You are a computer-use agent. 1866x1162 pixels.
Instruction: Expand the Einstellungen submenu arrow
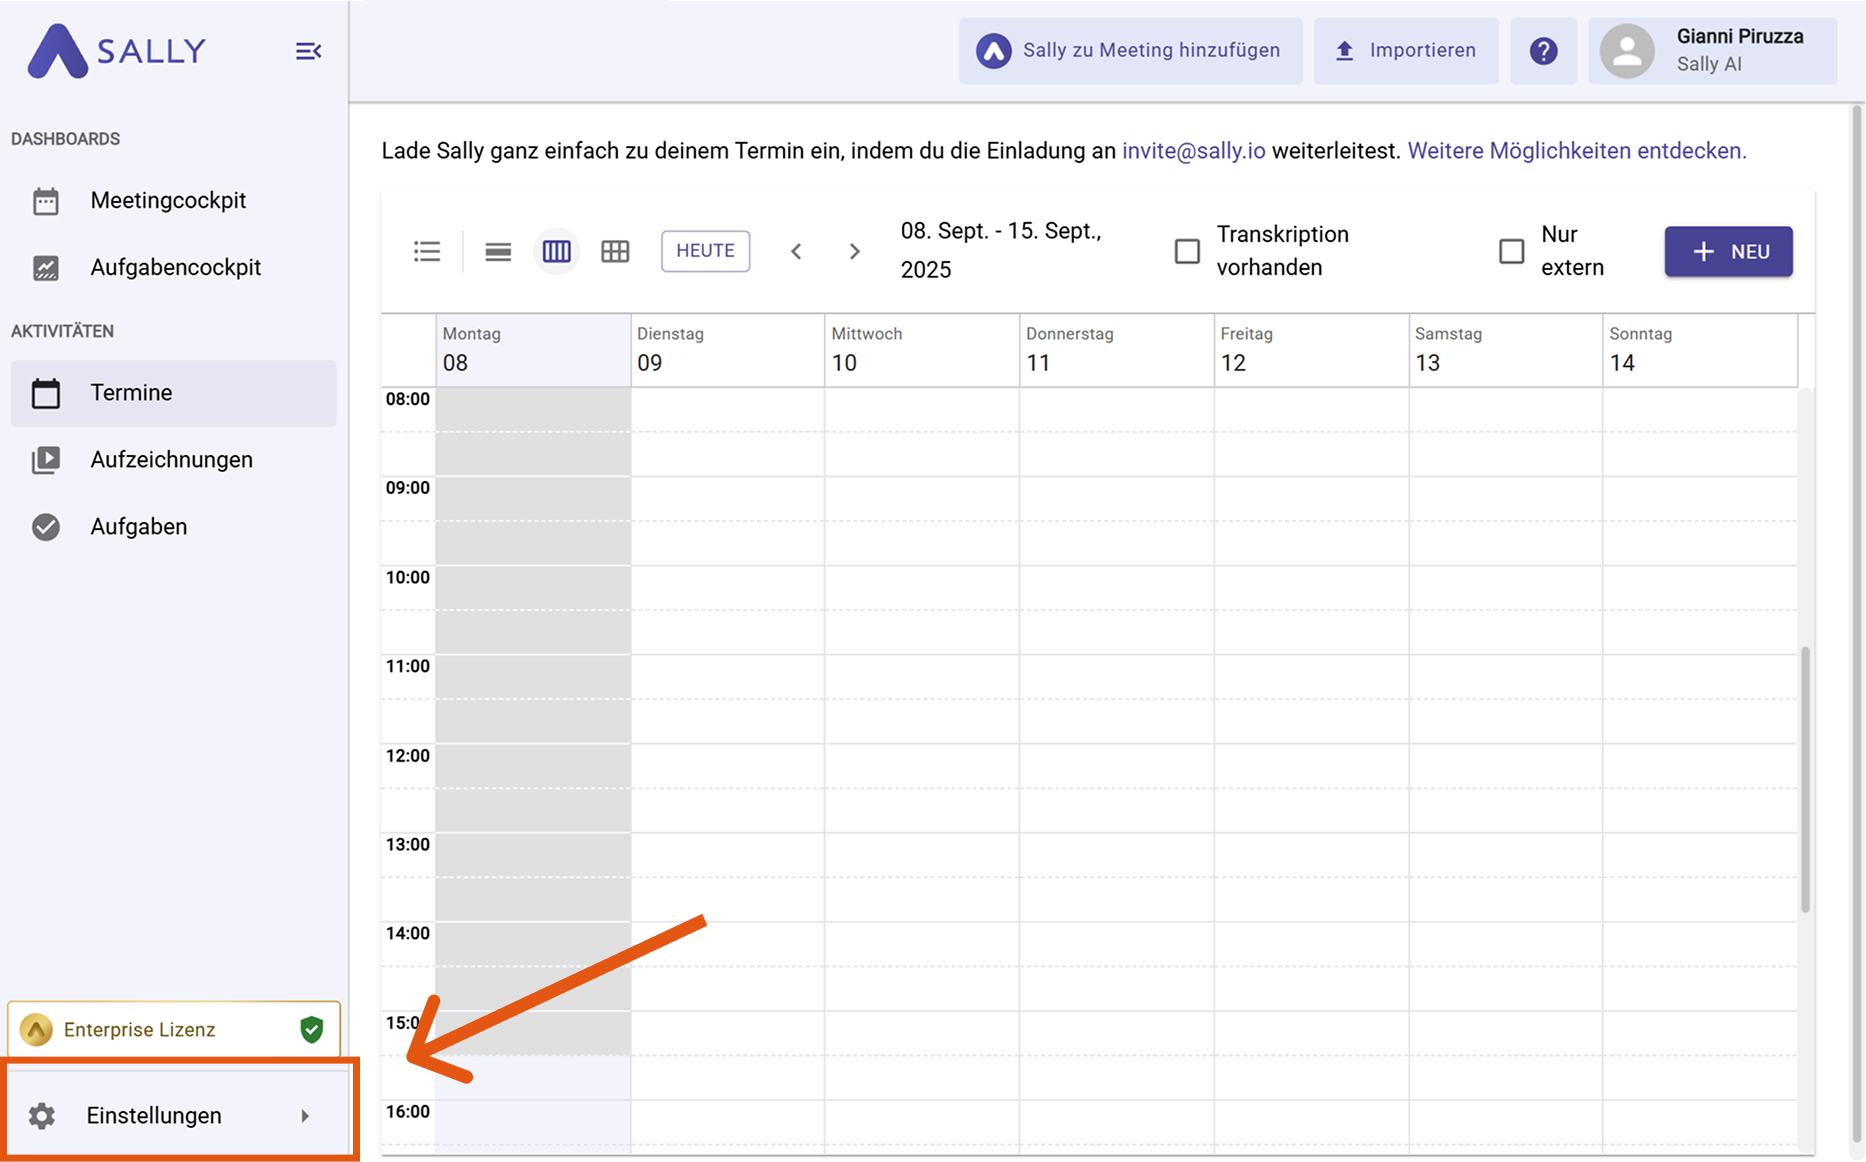coord(305,1116)
